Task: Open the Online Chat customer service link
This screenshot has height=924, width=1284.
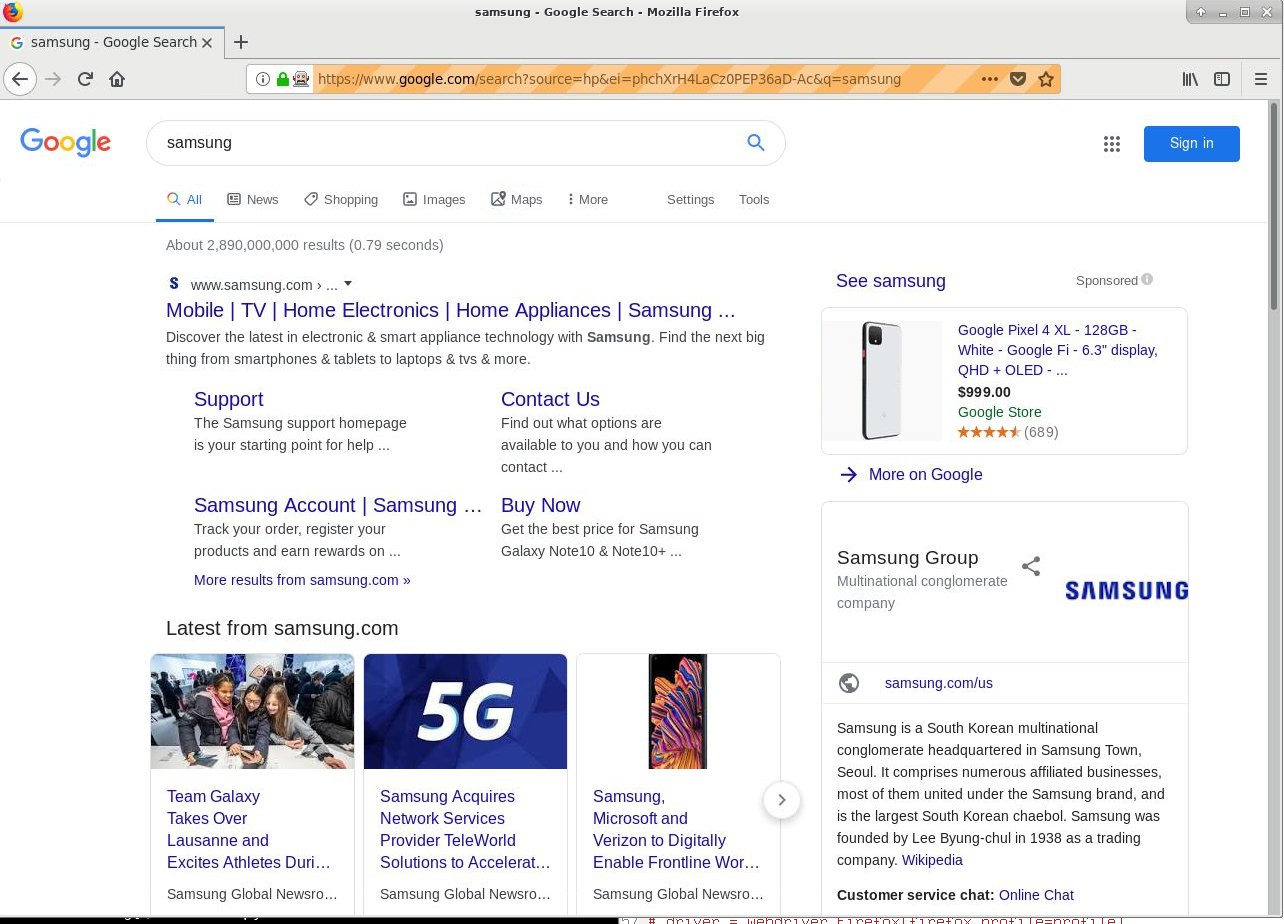Action: [x=1036, y=895]
